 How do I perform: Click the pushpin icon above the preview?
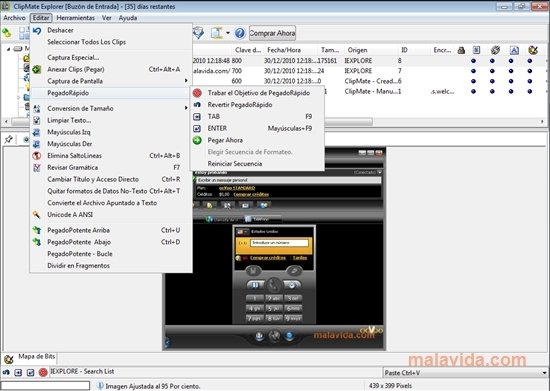(x=9, y=139)
